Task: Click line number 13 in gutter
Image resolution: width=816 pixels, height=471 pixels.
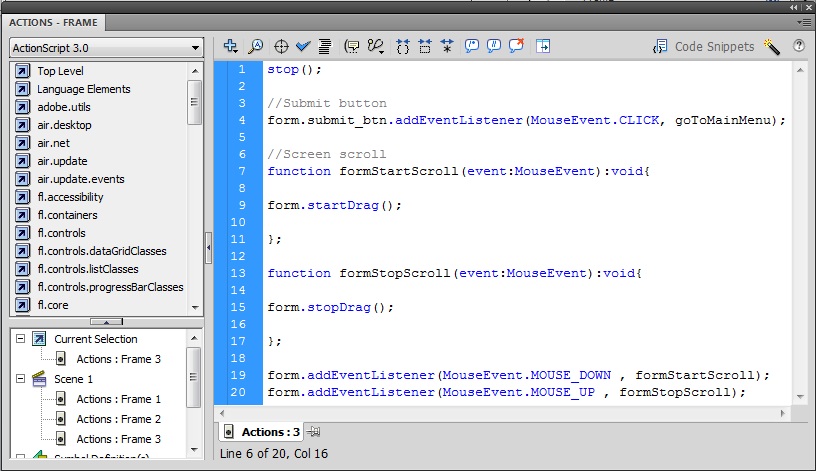Action: click(x=238, y=273)
